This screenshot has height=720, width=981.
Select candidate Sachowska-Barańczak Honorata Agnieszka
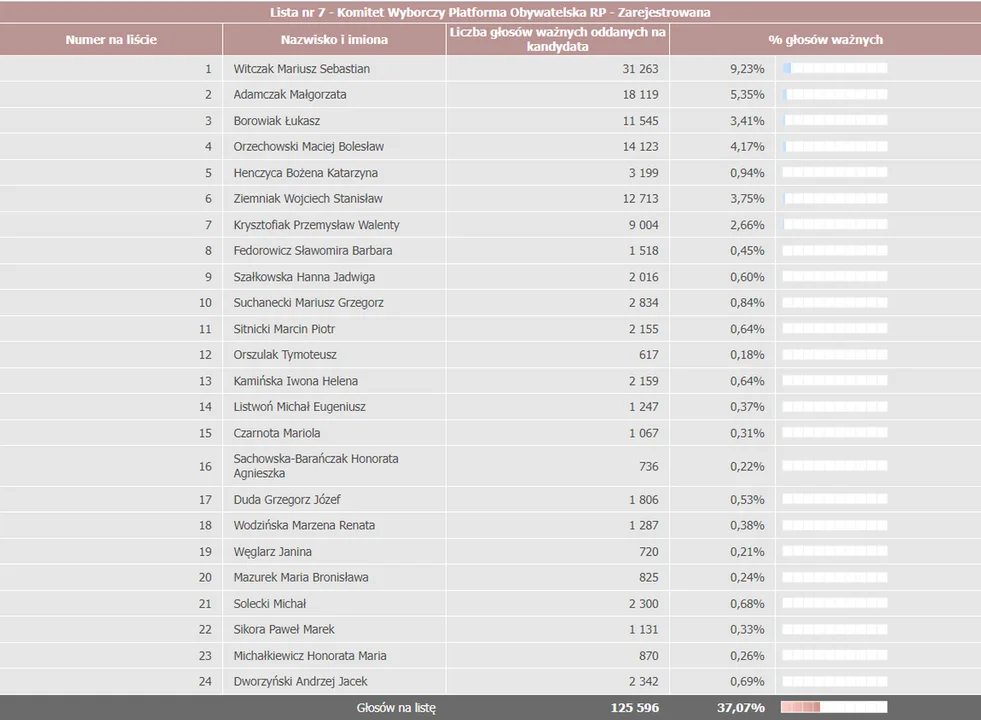coord(316,466)
